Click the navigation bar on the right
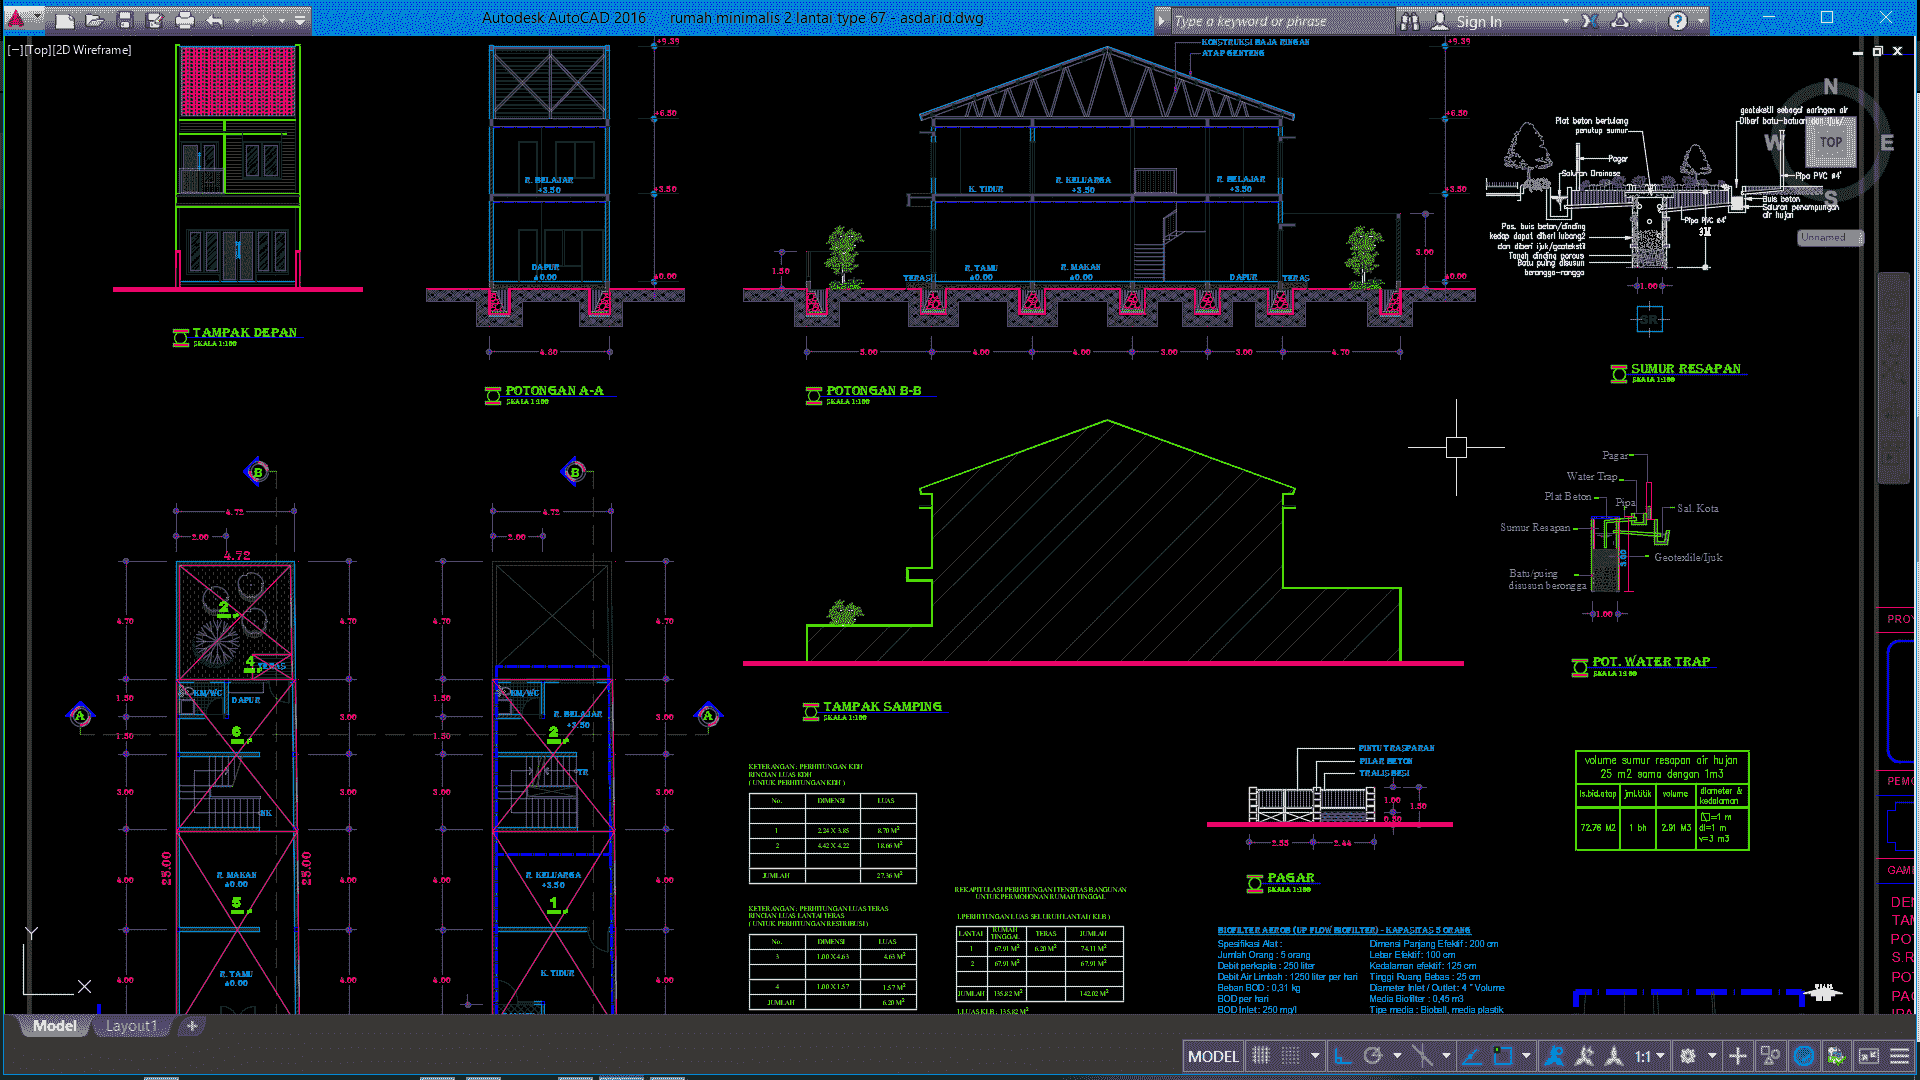The image size is (1920, 1080). tap(1894, 378)
